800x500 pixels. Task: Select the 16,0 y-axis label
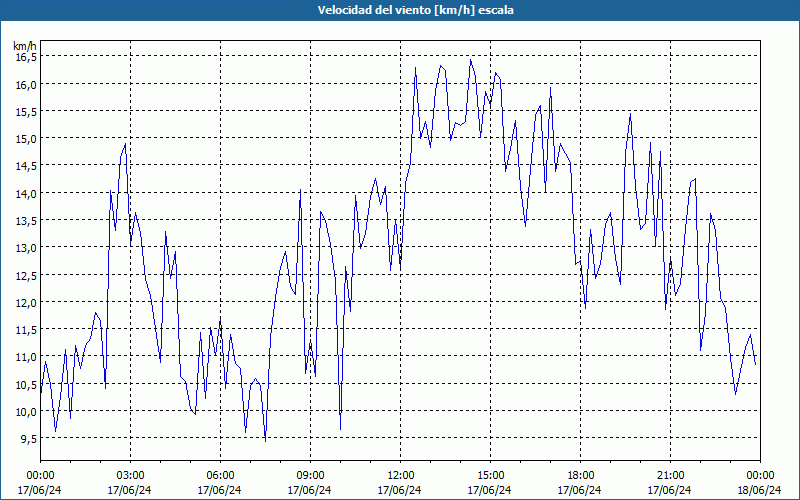point(26,84)
